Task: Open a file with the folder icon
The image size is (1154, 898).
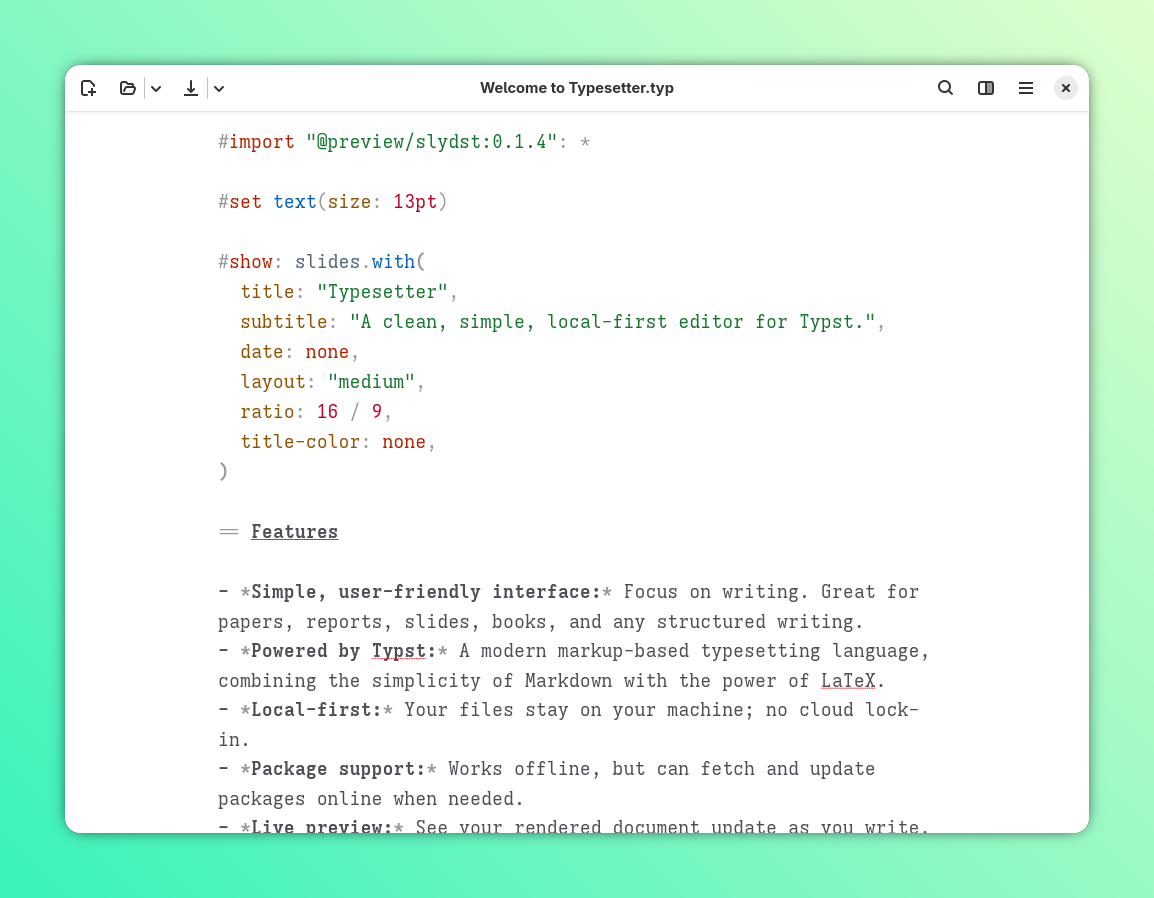Action: tap(127, 88)
